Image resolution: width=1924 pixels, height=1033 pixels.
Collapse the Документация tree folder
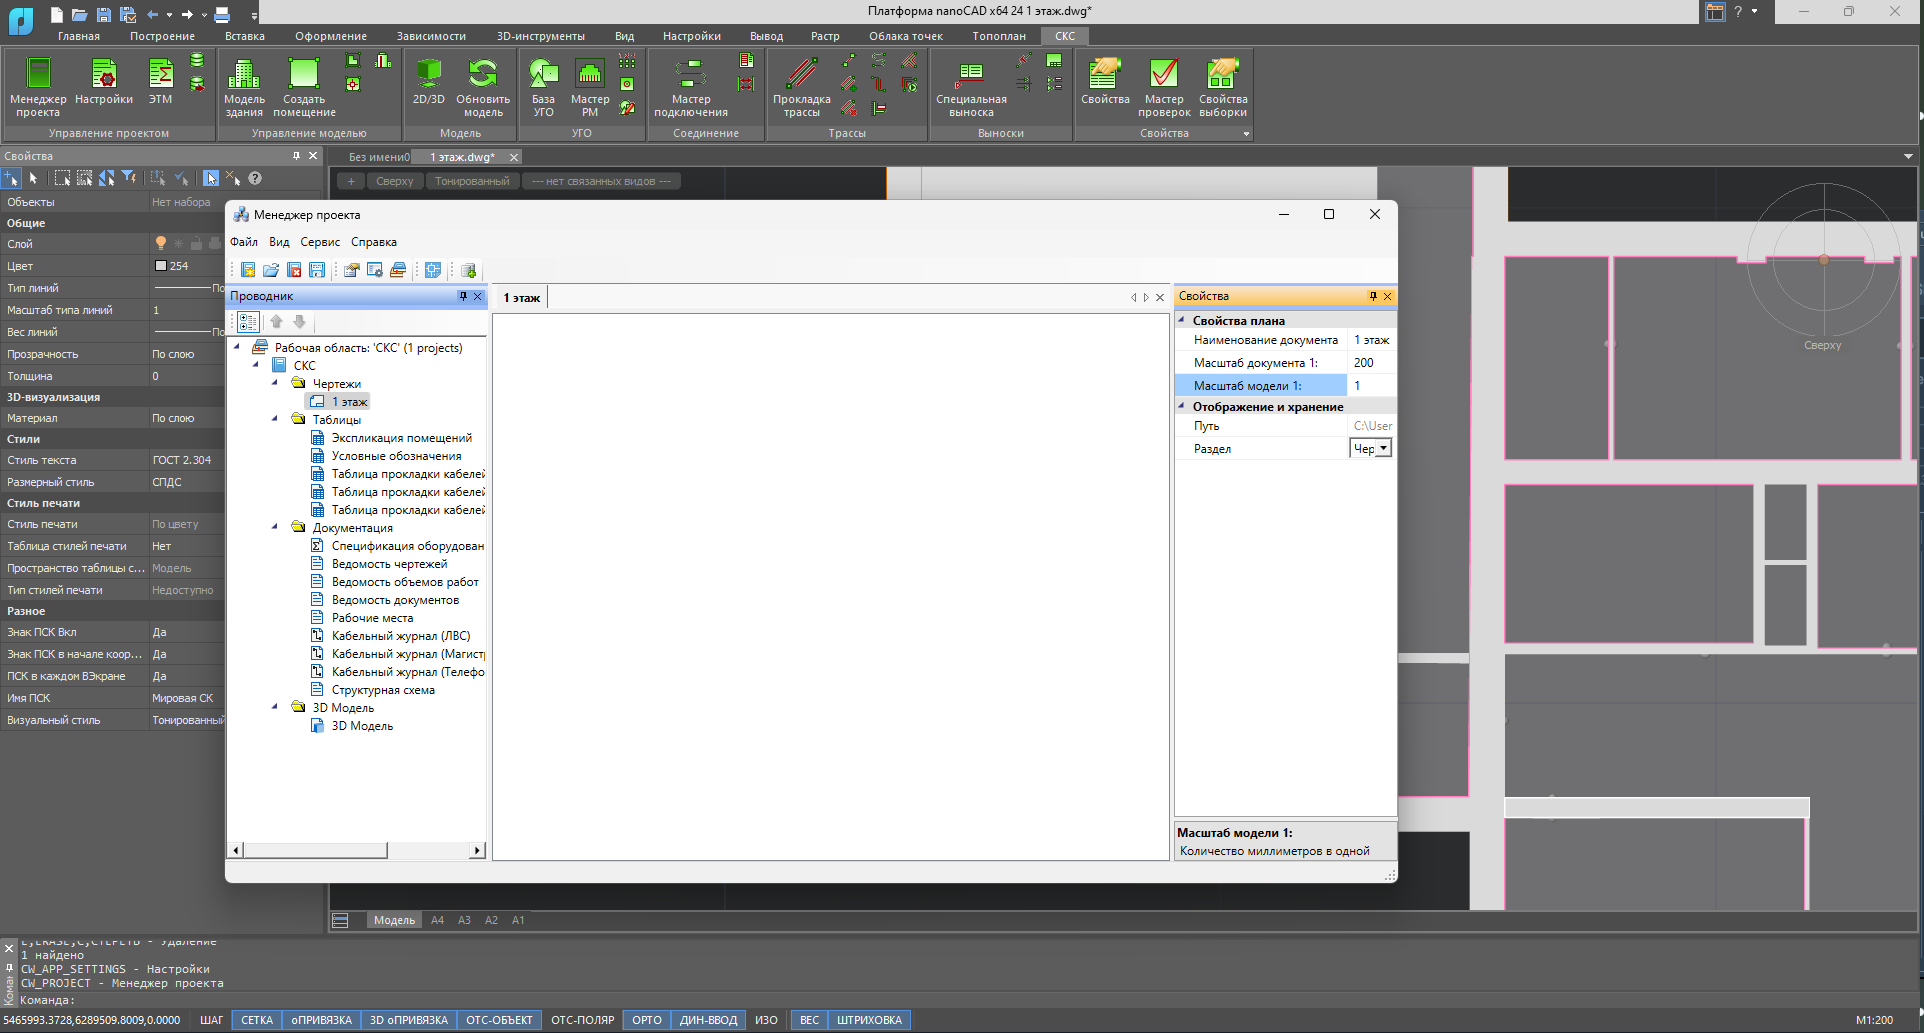pos(275,527)
